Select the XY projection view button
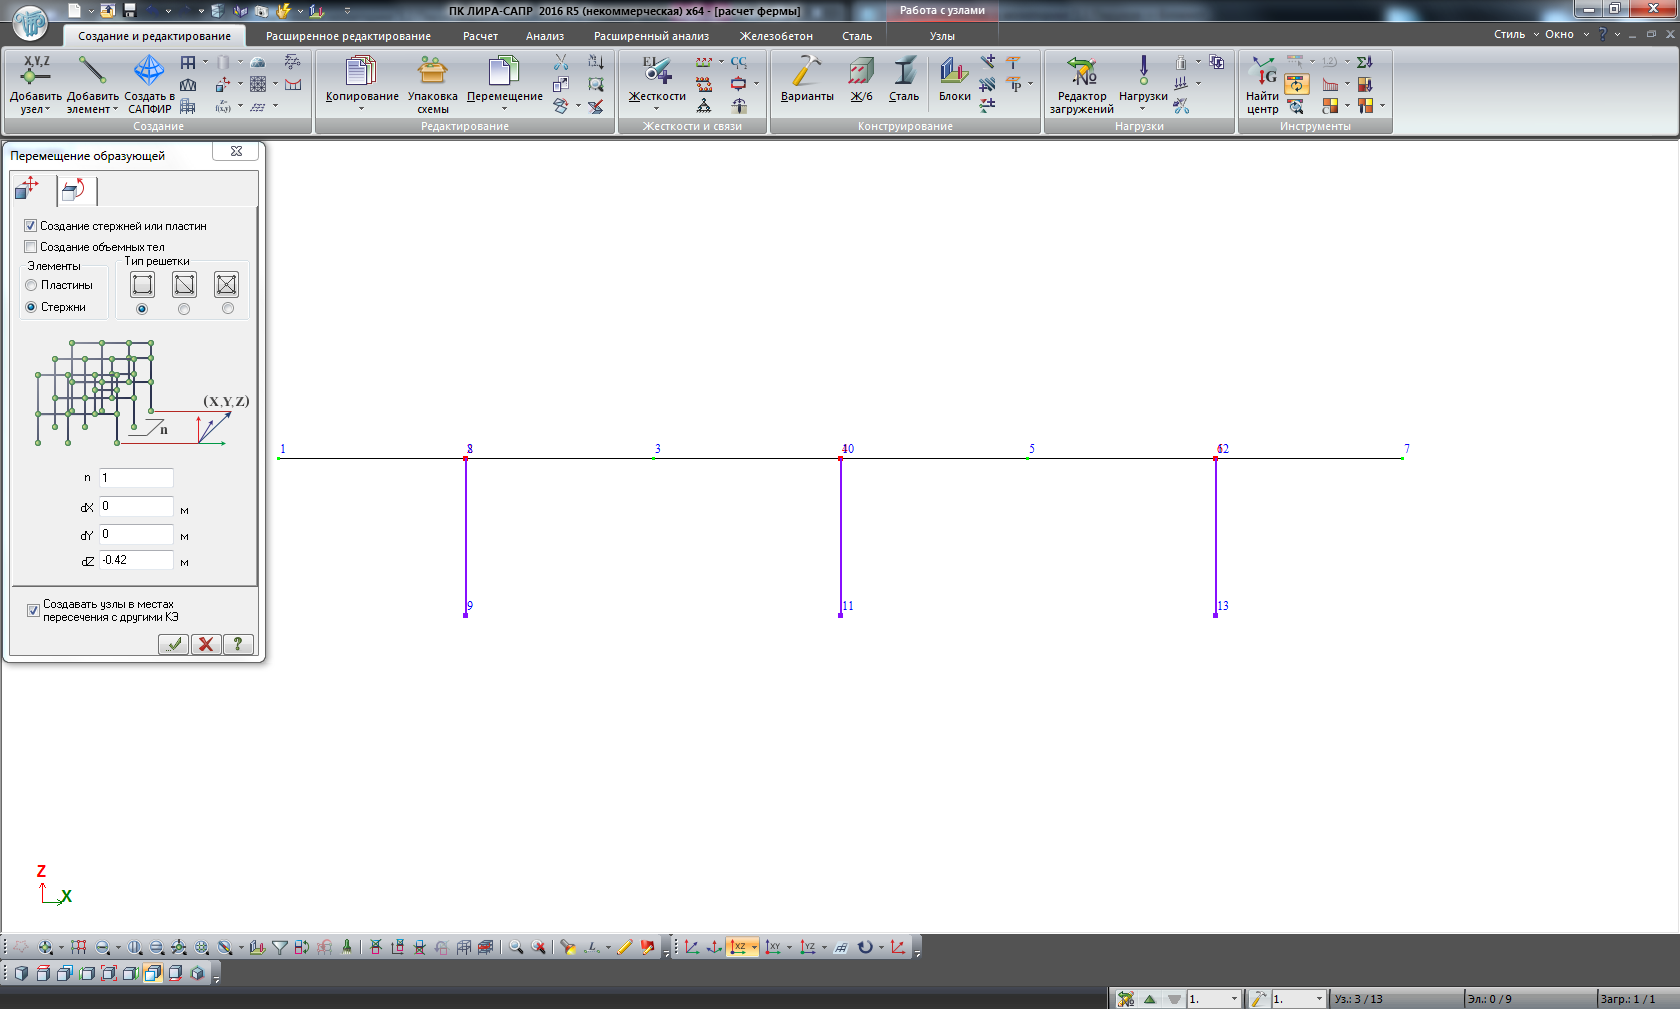The image size is (1680, 1009). pyautogui.click(x=773, y=947)
